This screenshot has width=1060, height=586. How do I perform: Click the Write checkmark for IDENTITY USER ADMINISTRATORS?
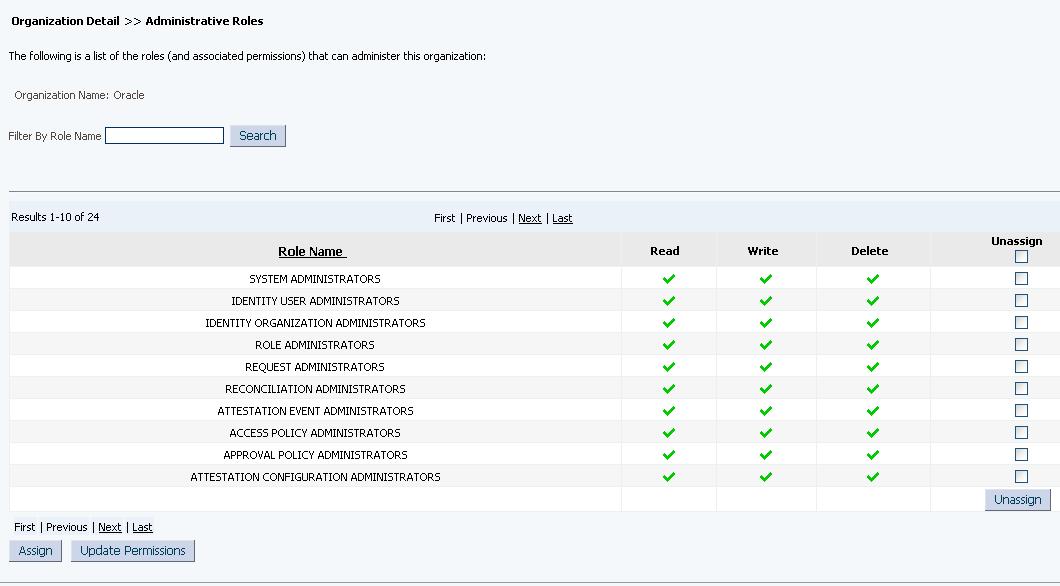point(765,301)
